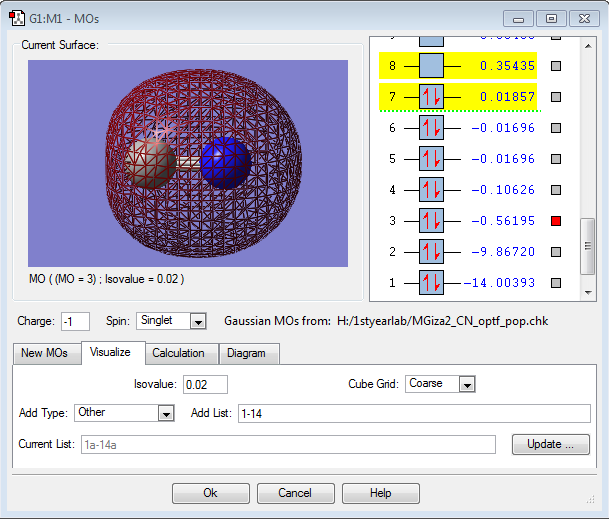Click energy value -0.10626
The height and width of the screenshot is (519, 609).
(503, 190)
